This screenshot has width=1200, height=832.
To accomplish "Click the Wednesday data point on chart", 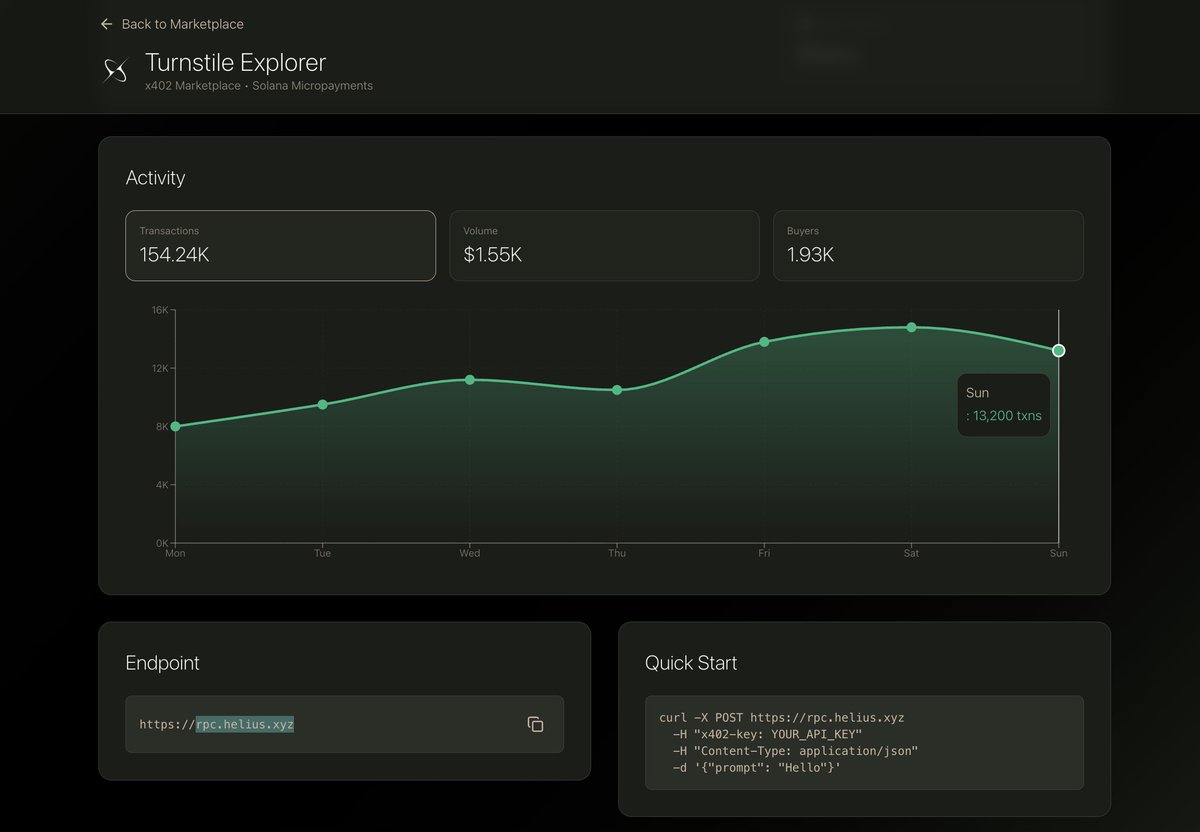I will click(x=470, y=380).
